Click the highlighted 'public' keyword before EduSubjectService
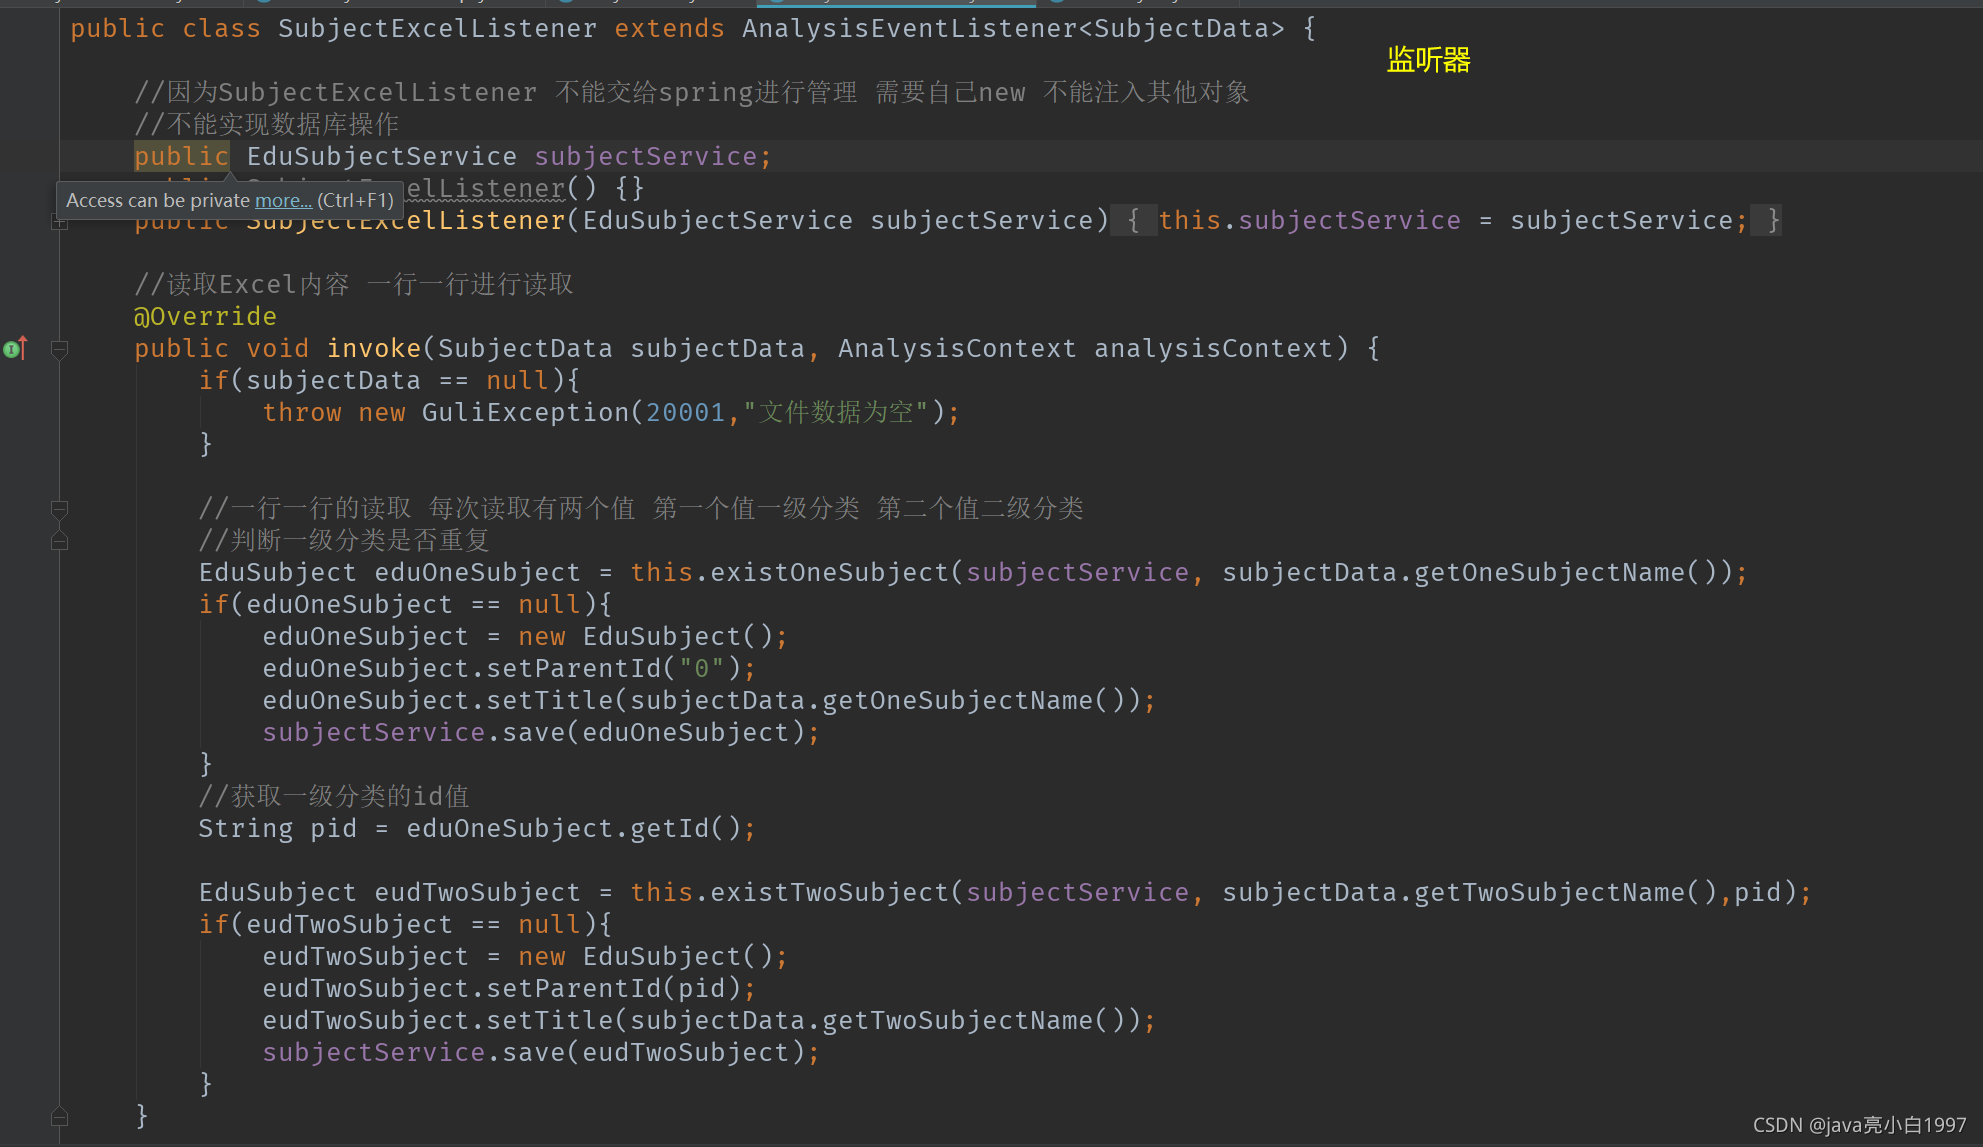1983x1147 pixels. [181, 156]
